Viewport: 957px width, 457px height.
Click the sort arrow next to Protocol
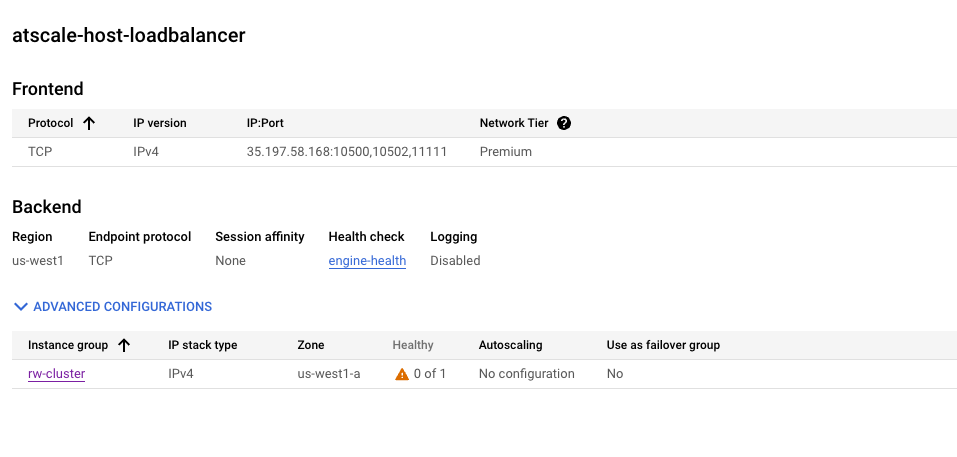point(89,123)
